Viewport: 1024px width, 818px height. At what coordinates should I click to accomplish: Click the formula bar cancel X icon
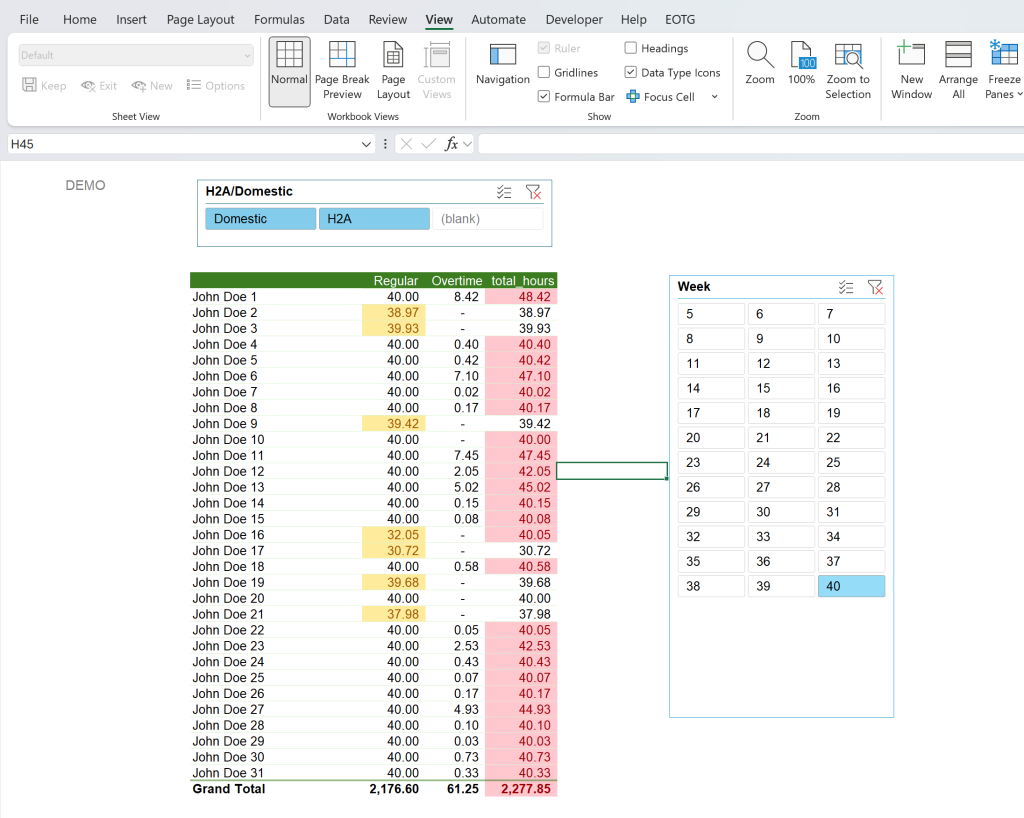pos(406,144)
